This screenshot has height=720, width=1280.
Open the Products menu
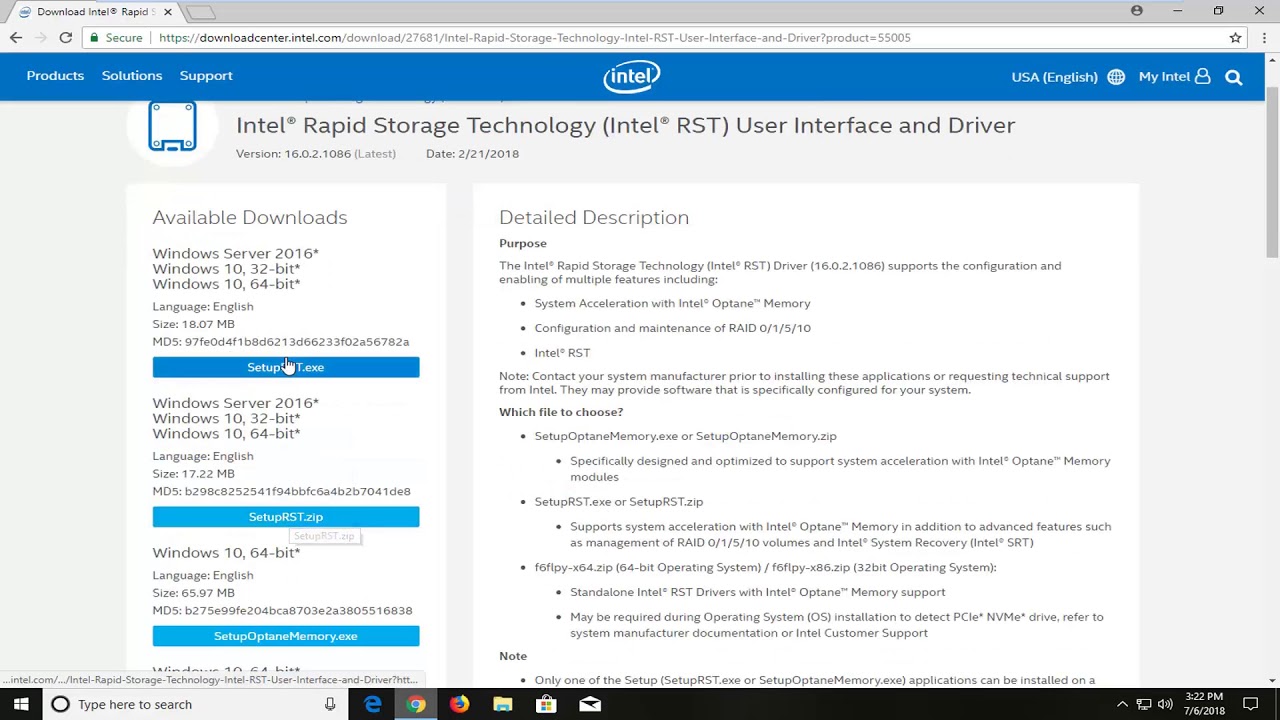click(x=55, y=76)
